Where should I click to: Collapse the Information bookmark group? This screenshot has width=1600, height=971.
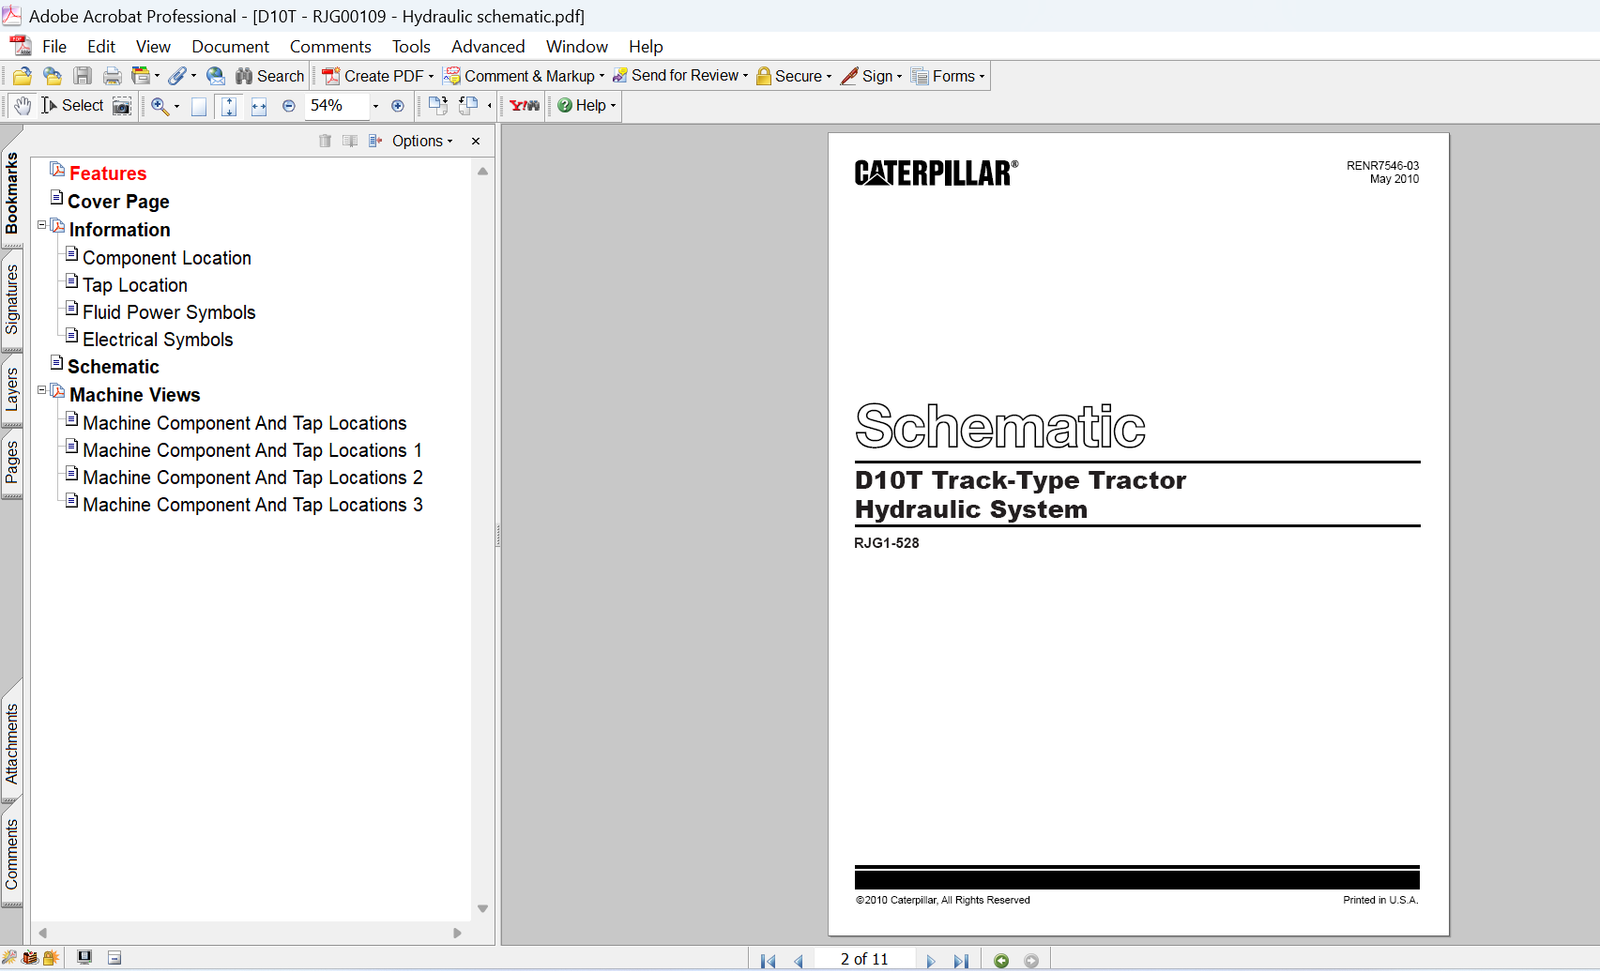click(42, 225)
